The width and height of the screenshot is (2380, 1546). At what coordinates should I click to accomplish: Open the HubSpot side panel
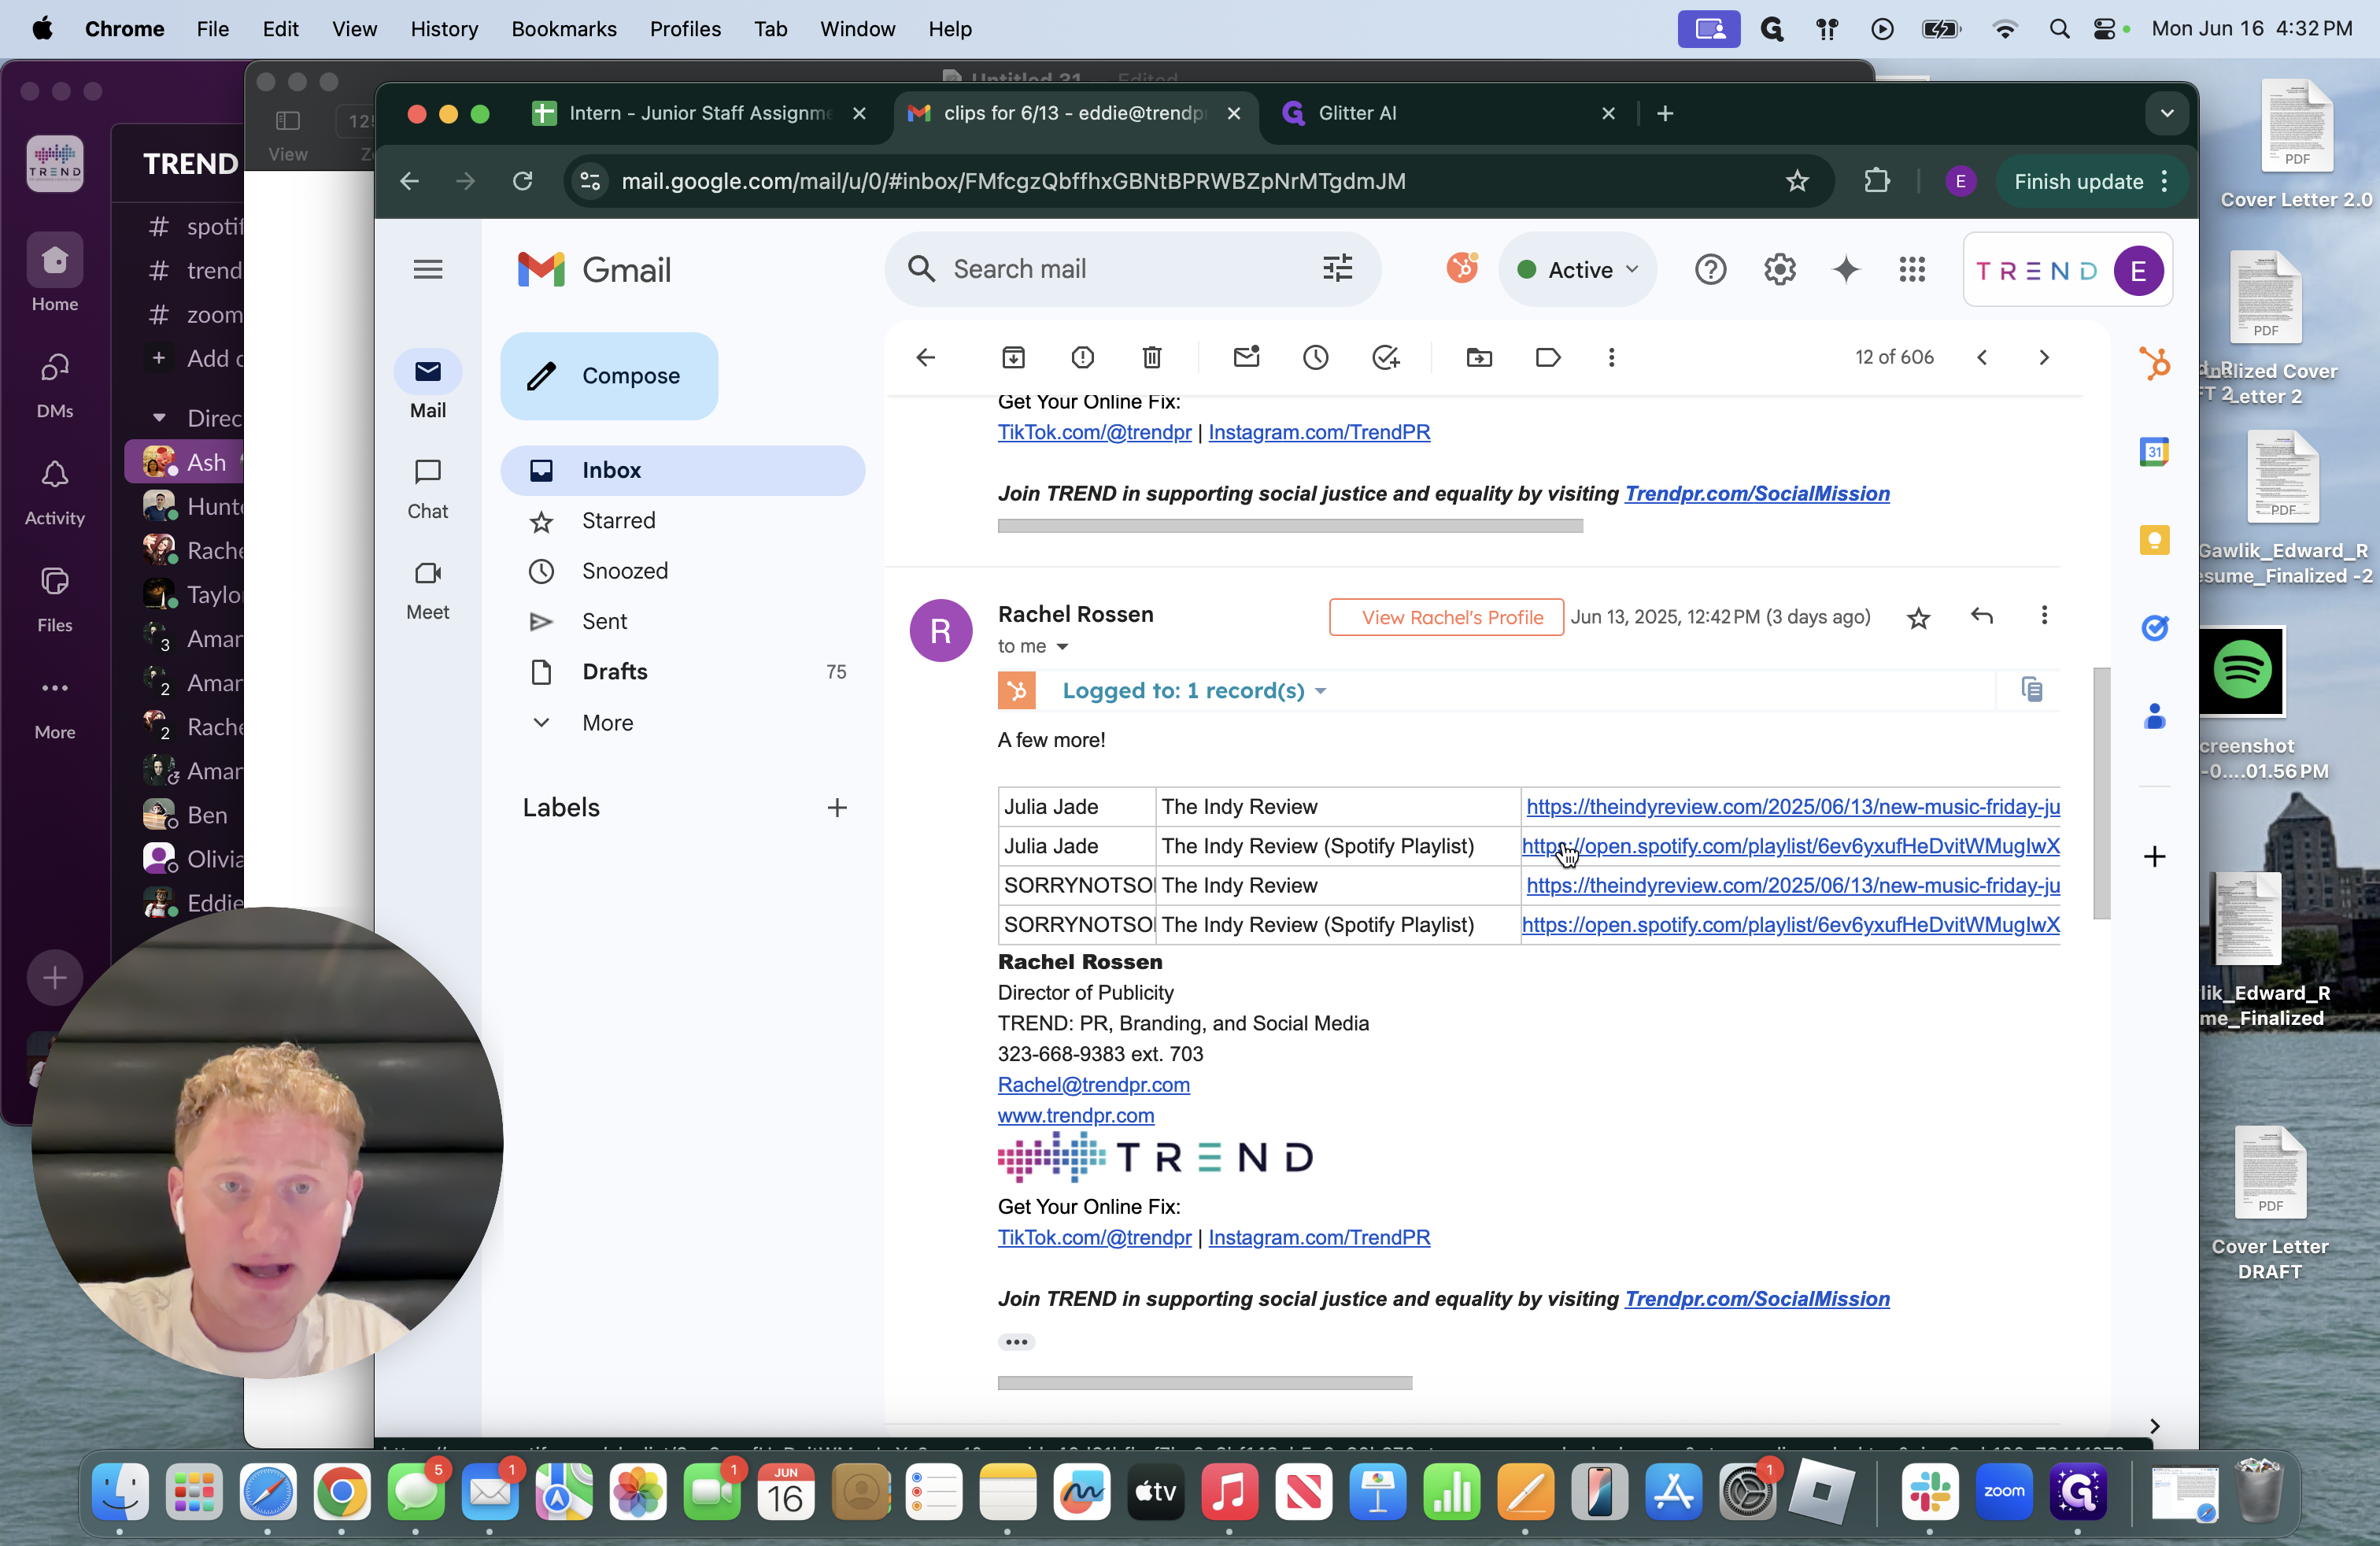2154,363
